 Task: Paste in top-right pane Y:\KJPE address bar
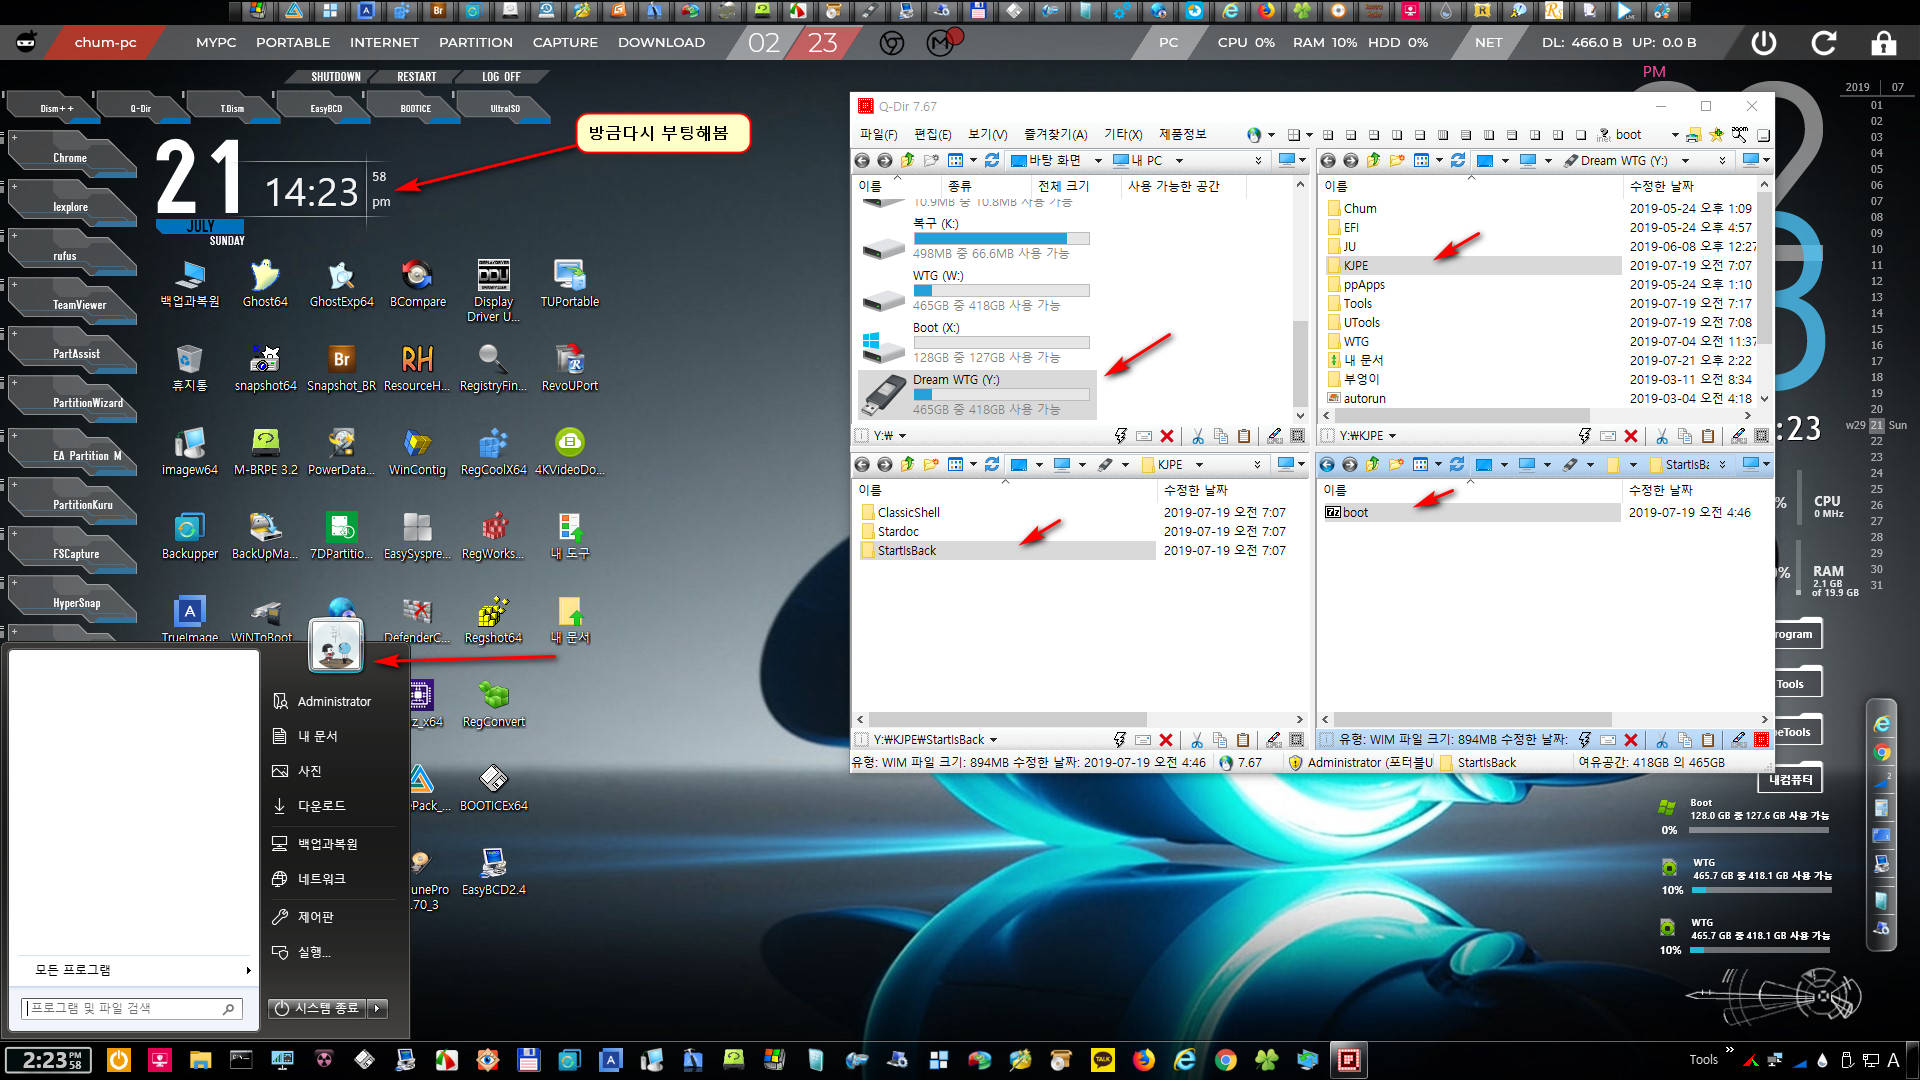pyautogui.click(x=1708, y=436)
